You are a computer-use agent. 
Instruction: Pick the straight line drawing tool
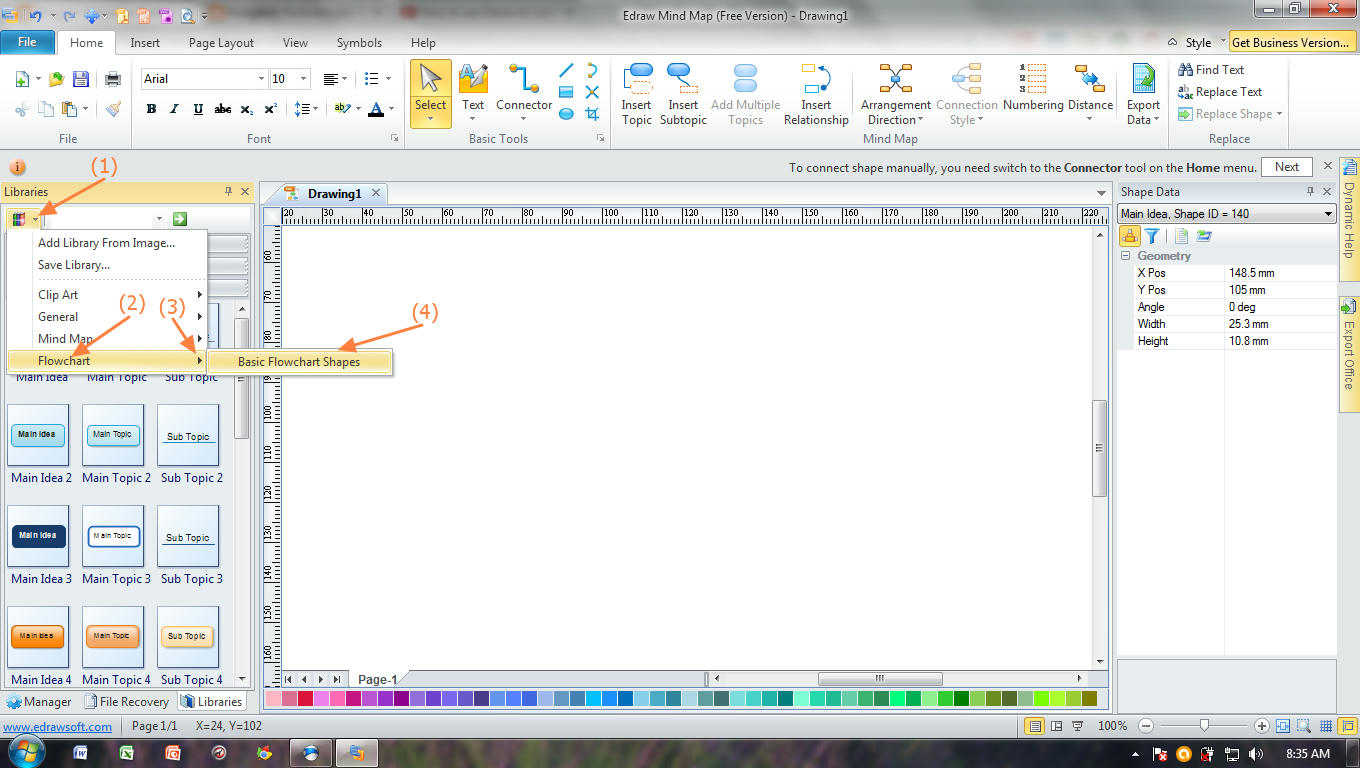[x=566, y=70]
